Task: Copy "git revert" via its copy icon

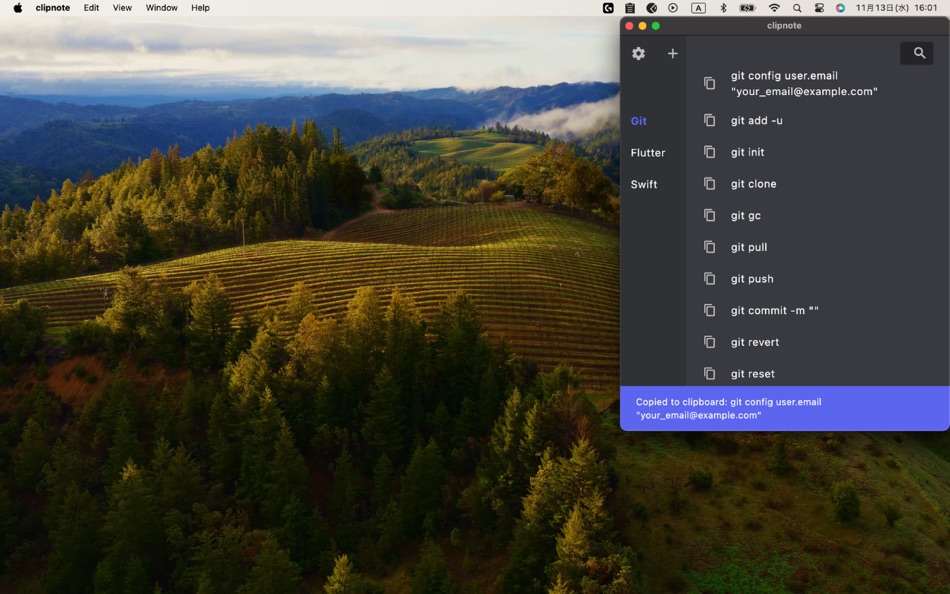Action: pos(710,342)
